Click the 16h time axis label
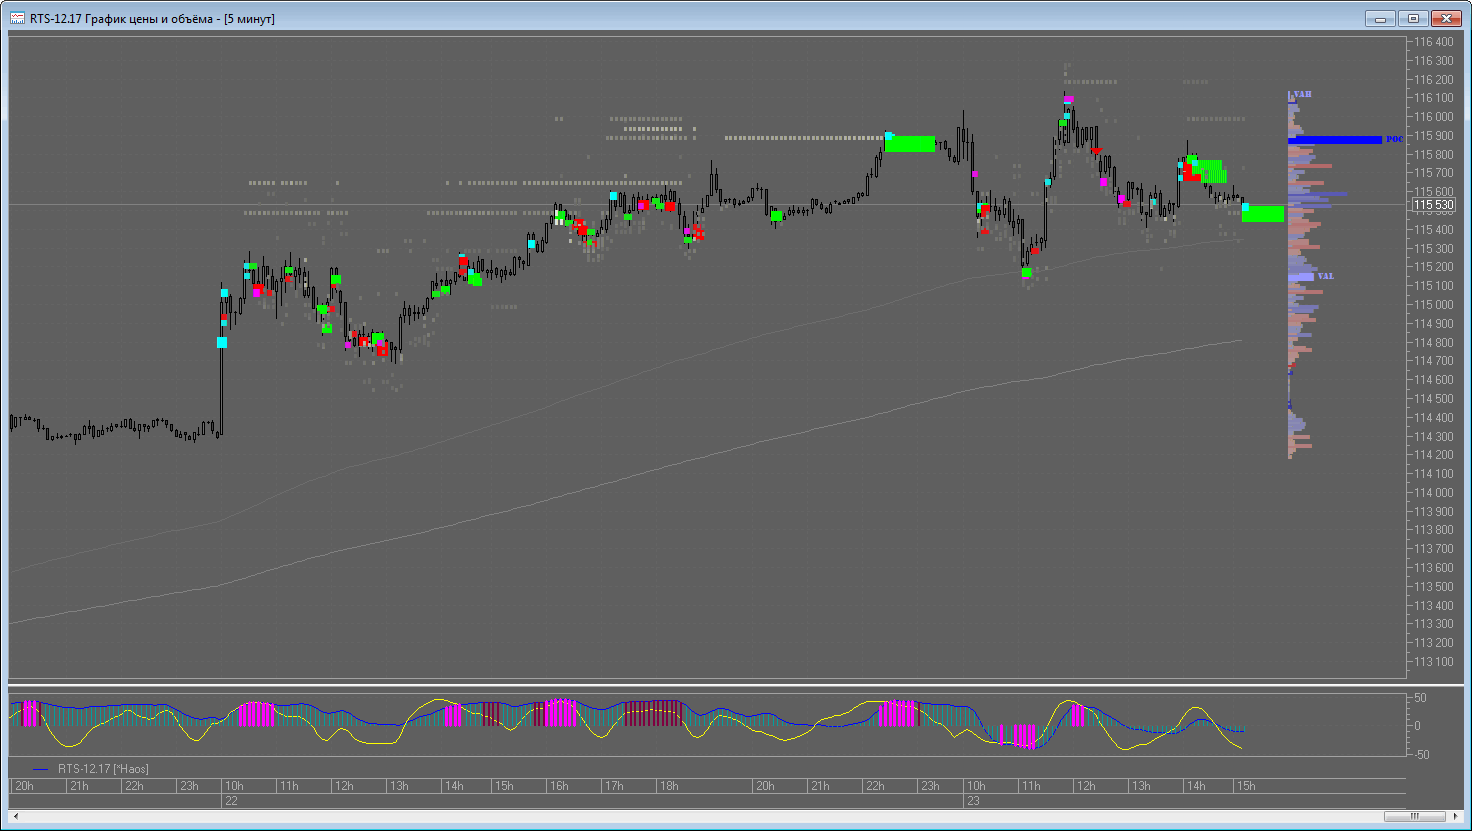 559,786
